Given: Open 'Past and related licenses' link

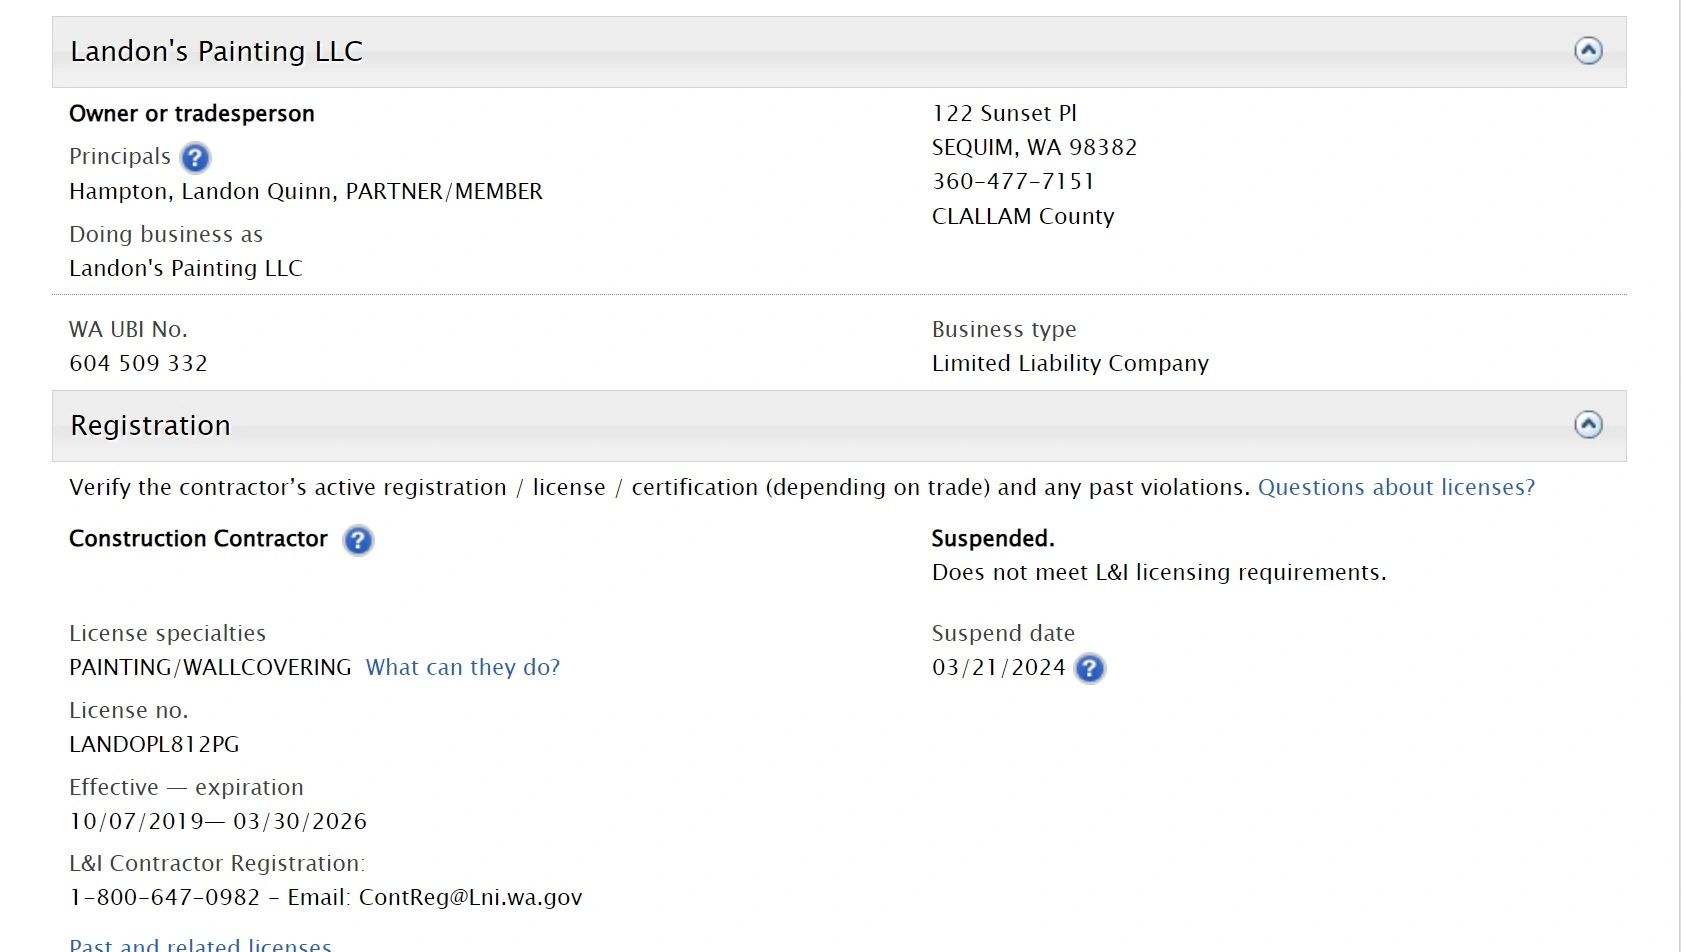Looking at the screenshot, I should [x=200, y=944].
